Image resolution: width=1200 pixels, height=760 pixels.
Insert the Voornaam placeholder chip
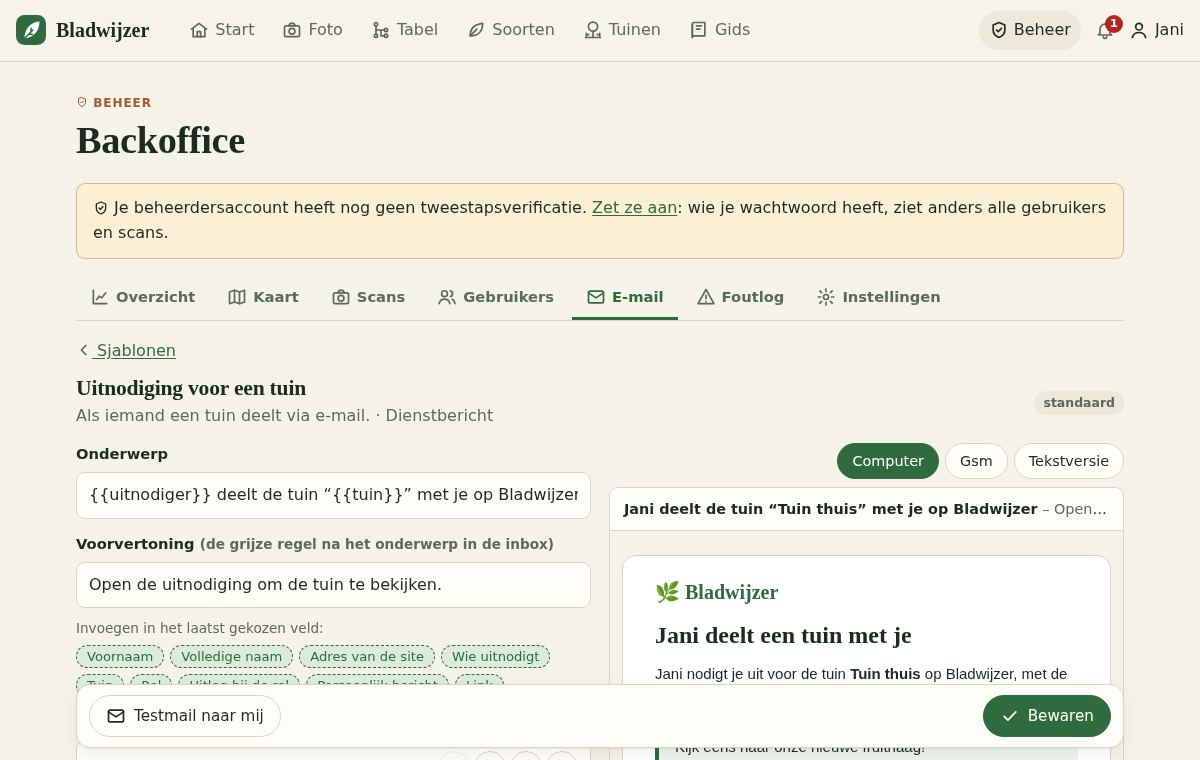pos(120,657)
